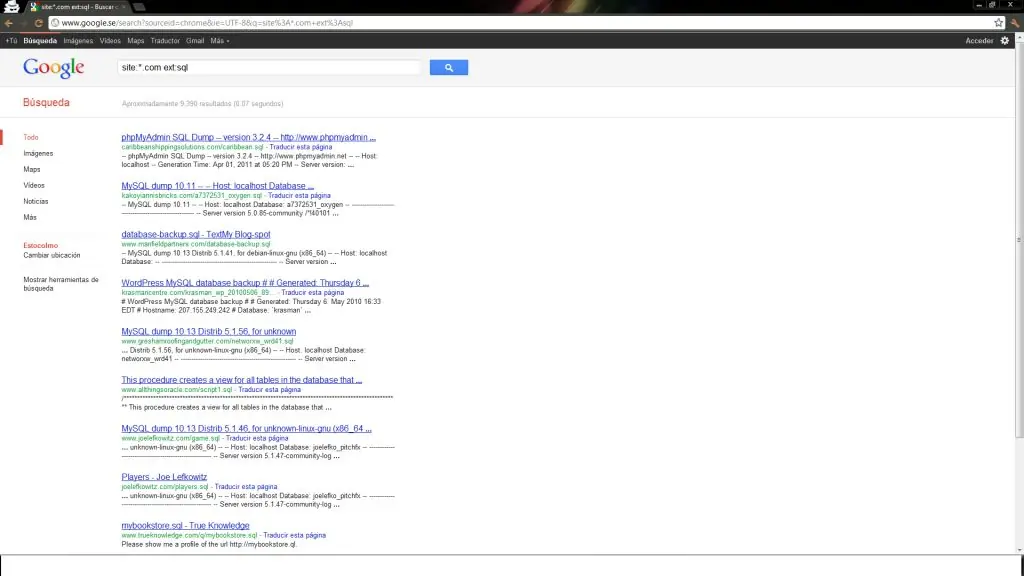
Task: Open Gmail in the top bar
Action: pyautogui.click(x=195, y=40)
